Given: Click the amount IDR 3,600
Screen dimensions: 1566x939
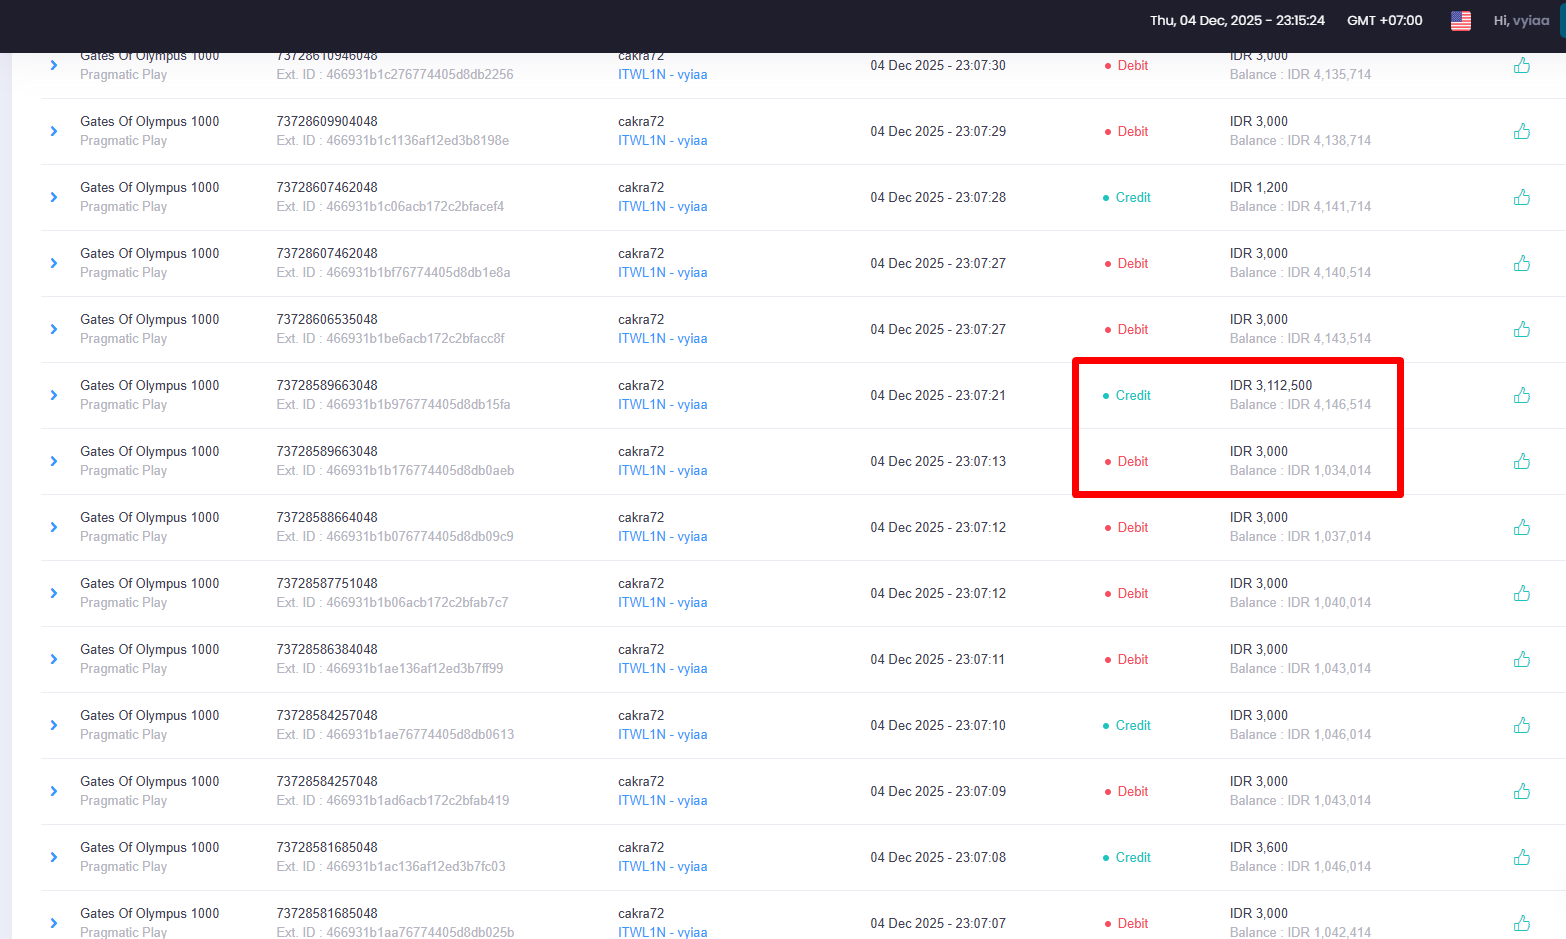Looking at the screenshot, I should click(1258, 847).
